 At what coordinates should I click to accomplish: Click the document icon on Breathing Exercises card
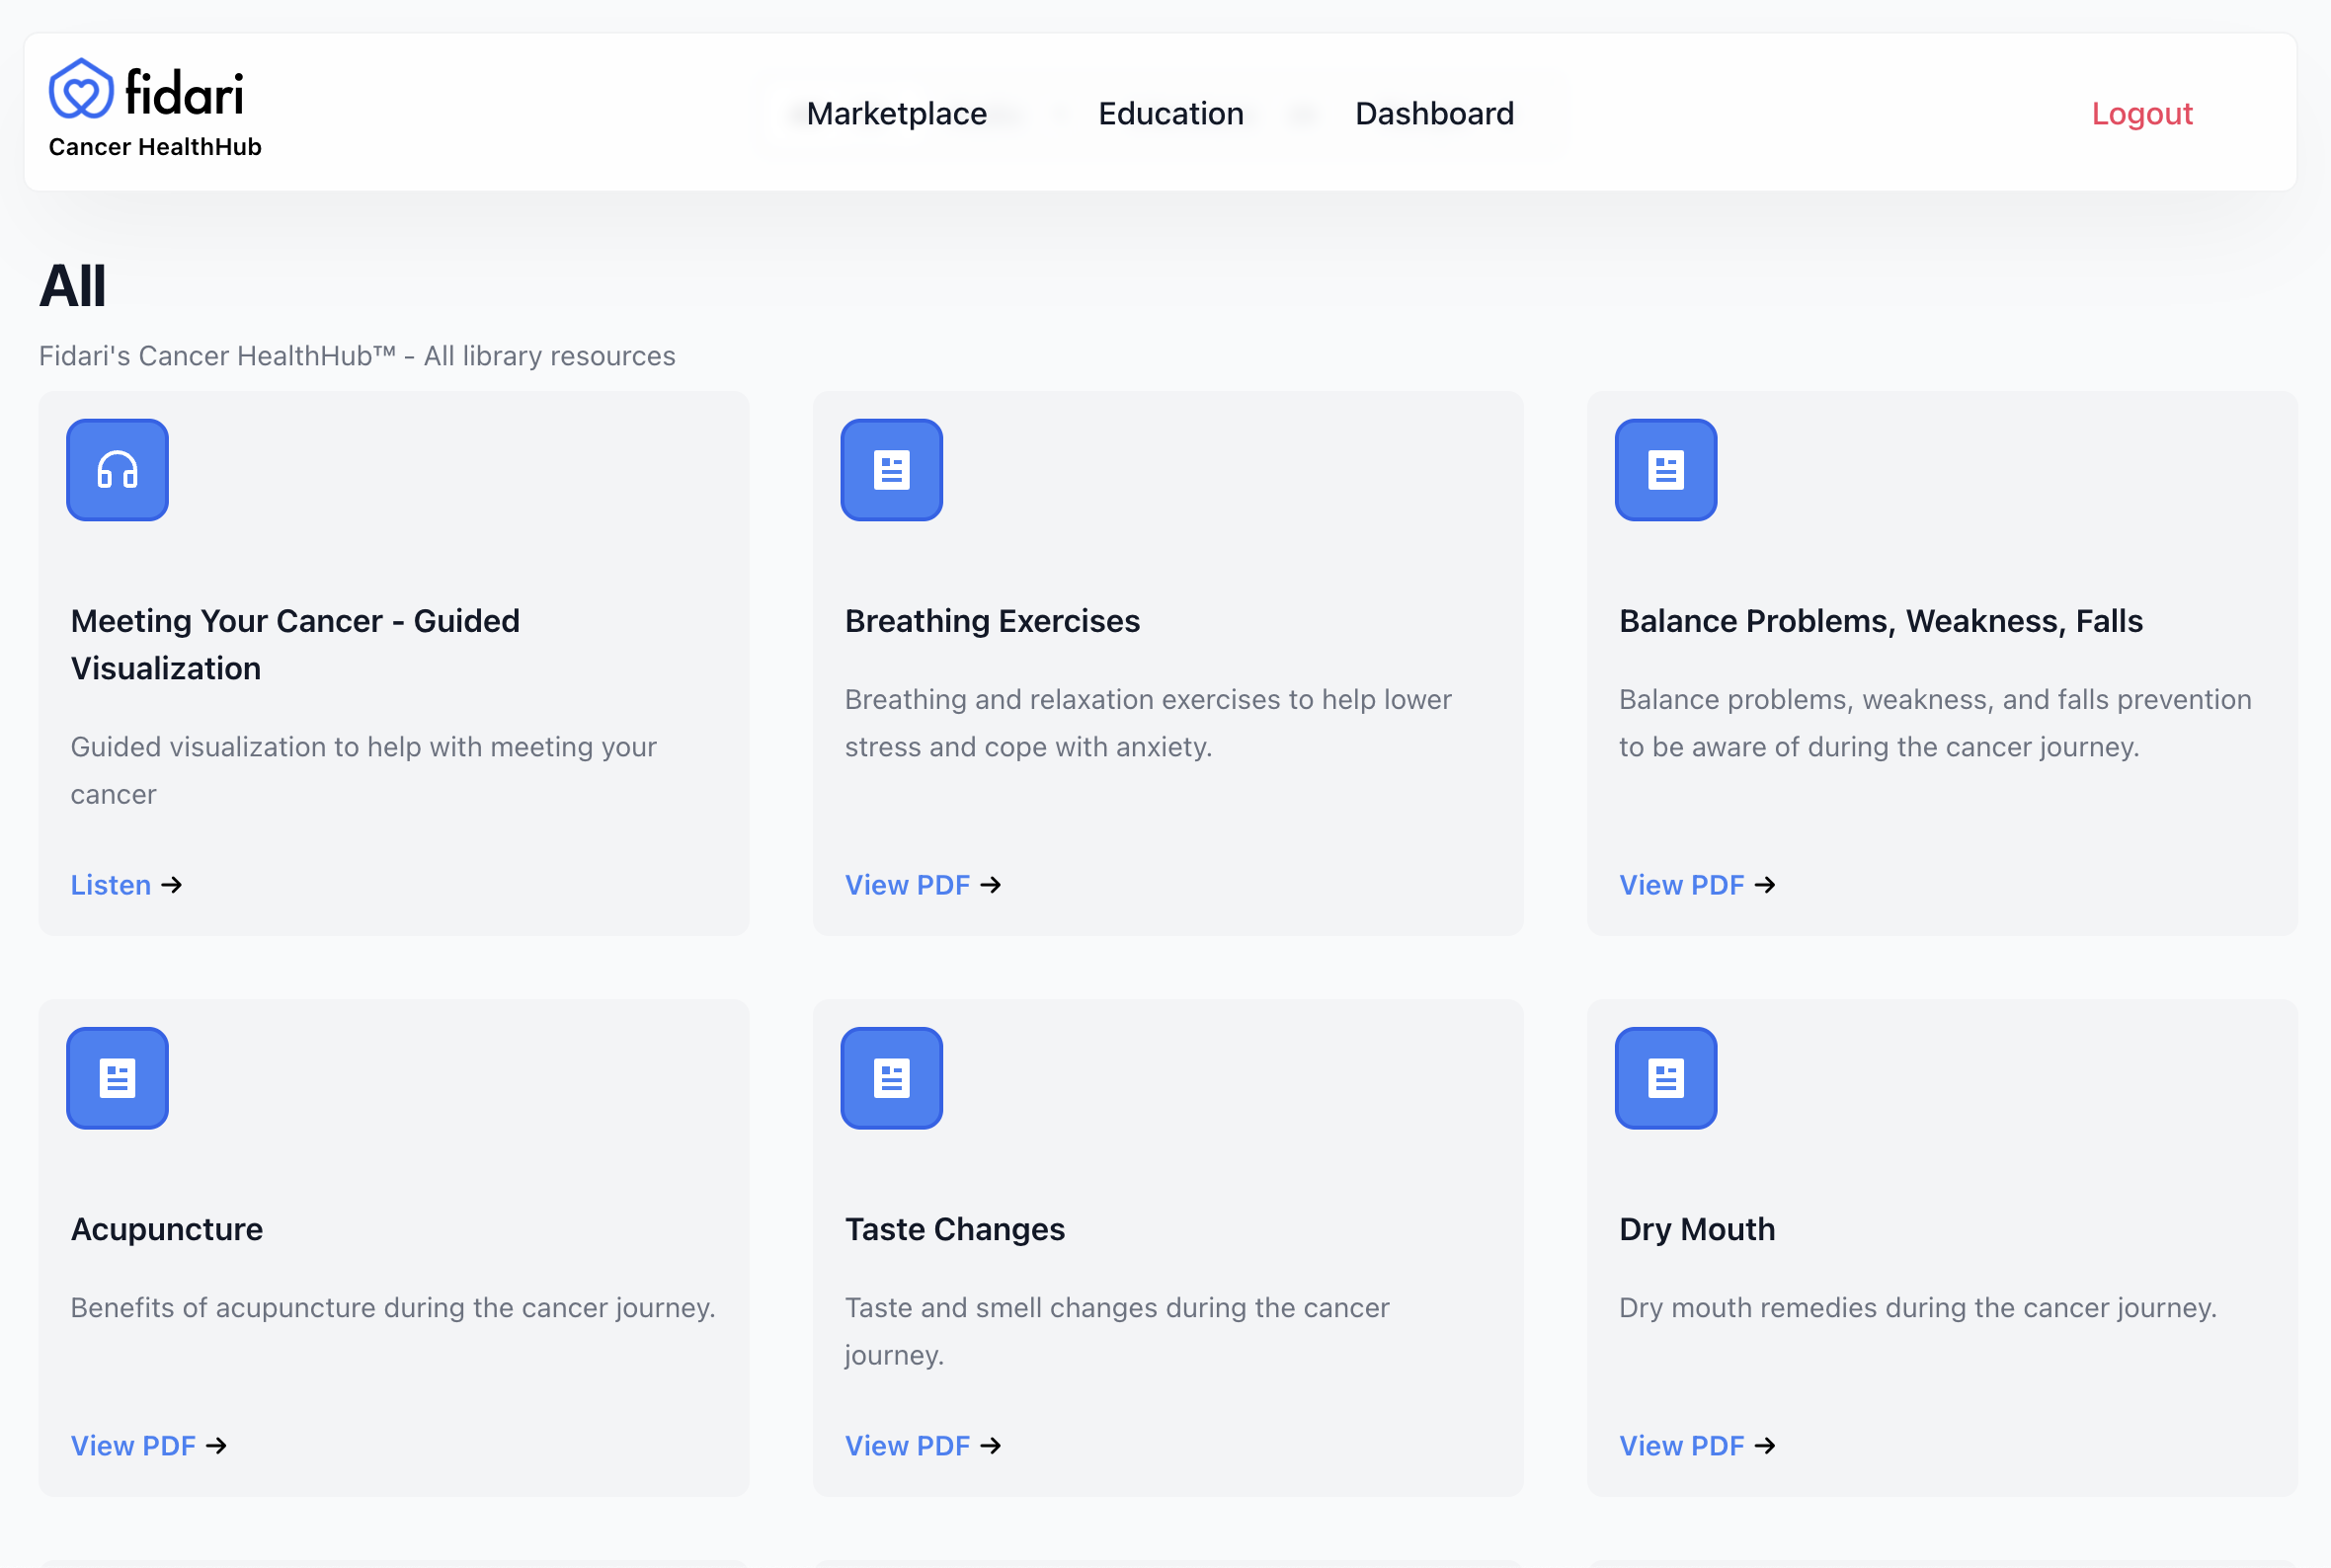point(891,470)
